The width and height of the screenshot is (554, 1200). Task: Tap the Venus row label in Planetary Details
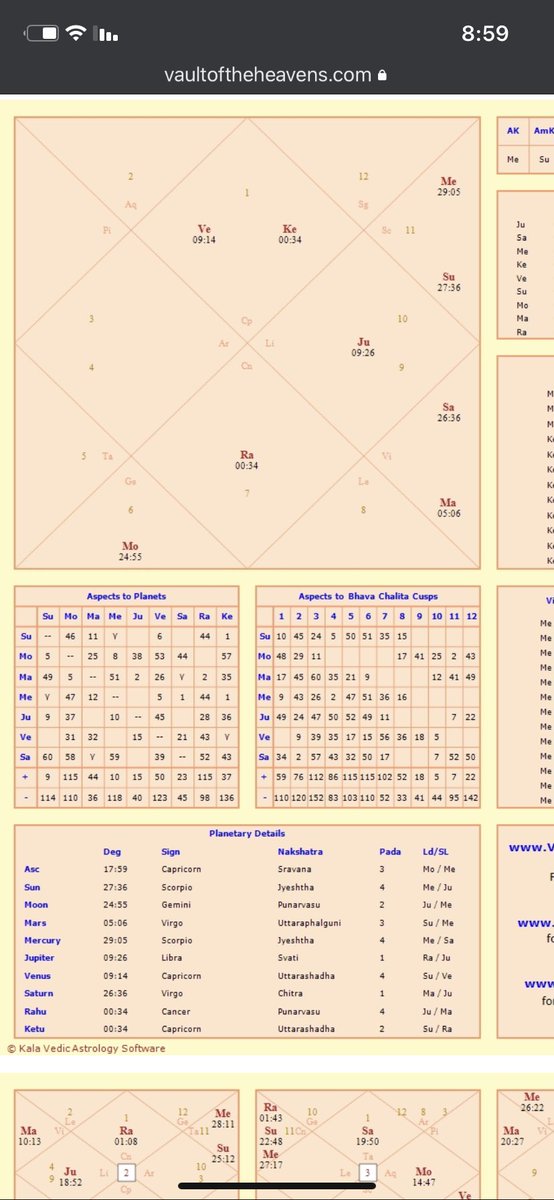(x=36, y=976)
